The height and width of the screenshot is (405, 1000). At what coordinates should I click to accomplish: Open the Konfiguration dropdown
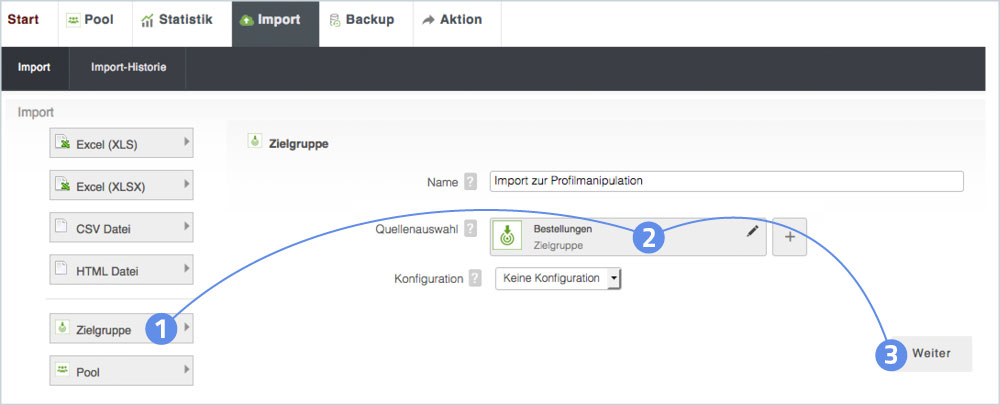point(558,279)
